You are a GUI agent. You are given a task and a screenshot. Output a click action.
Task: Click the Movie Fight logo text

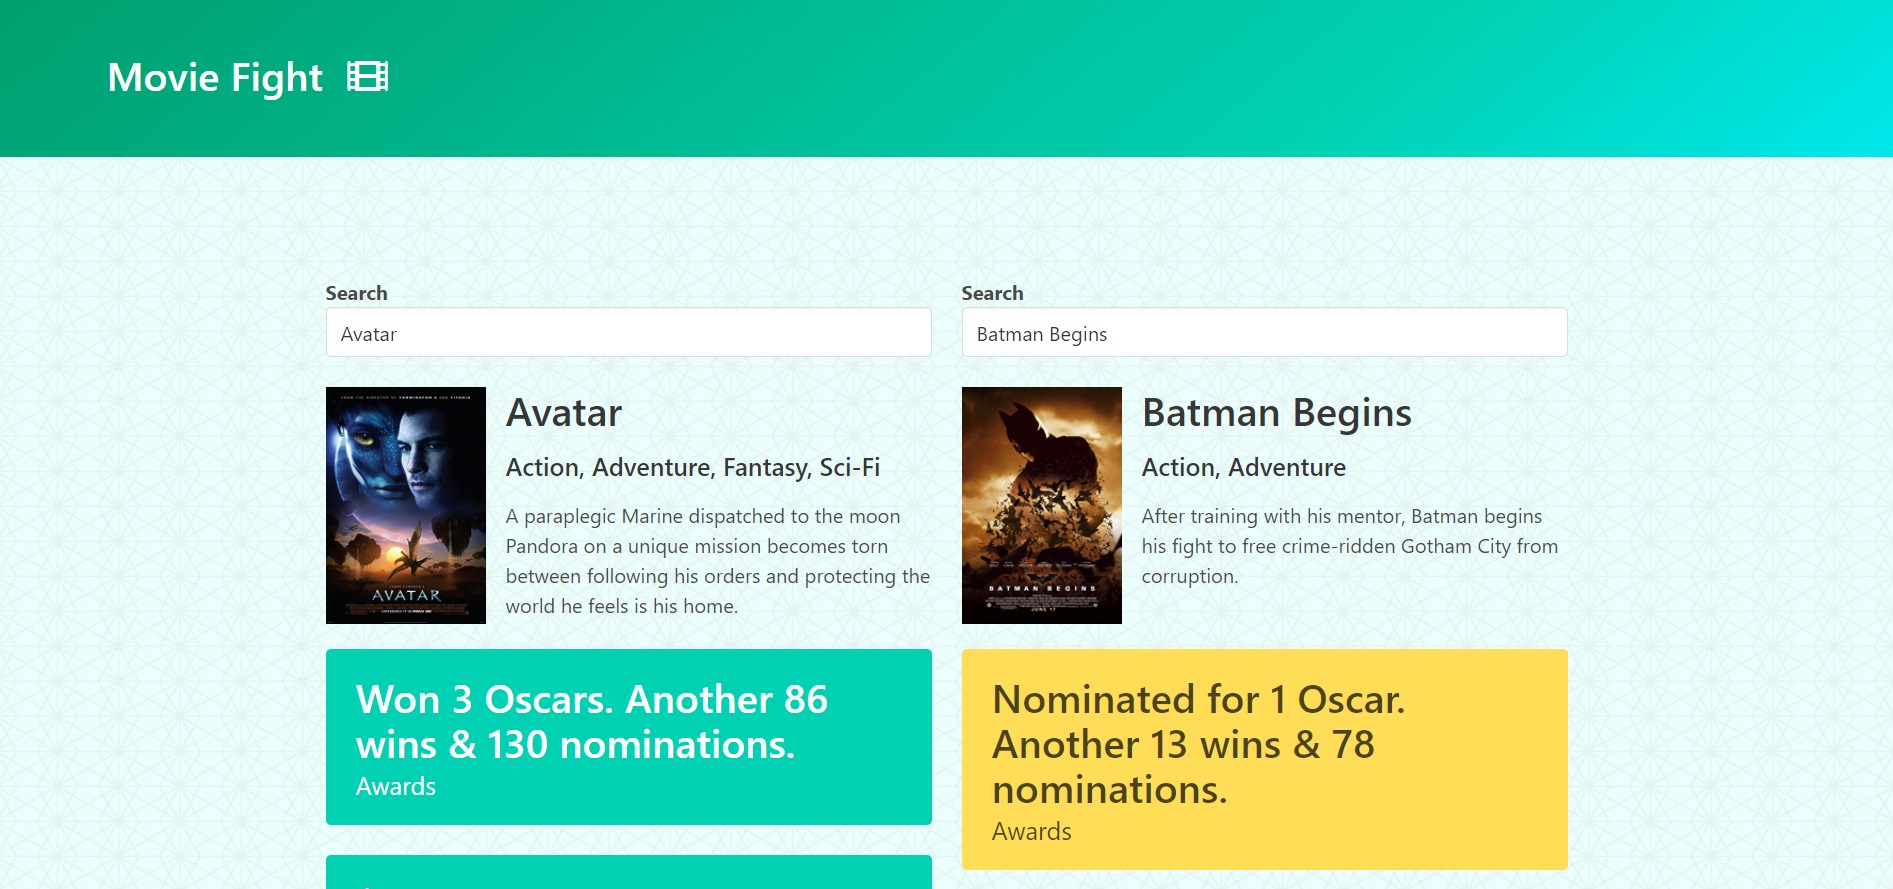(216, 76)
